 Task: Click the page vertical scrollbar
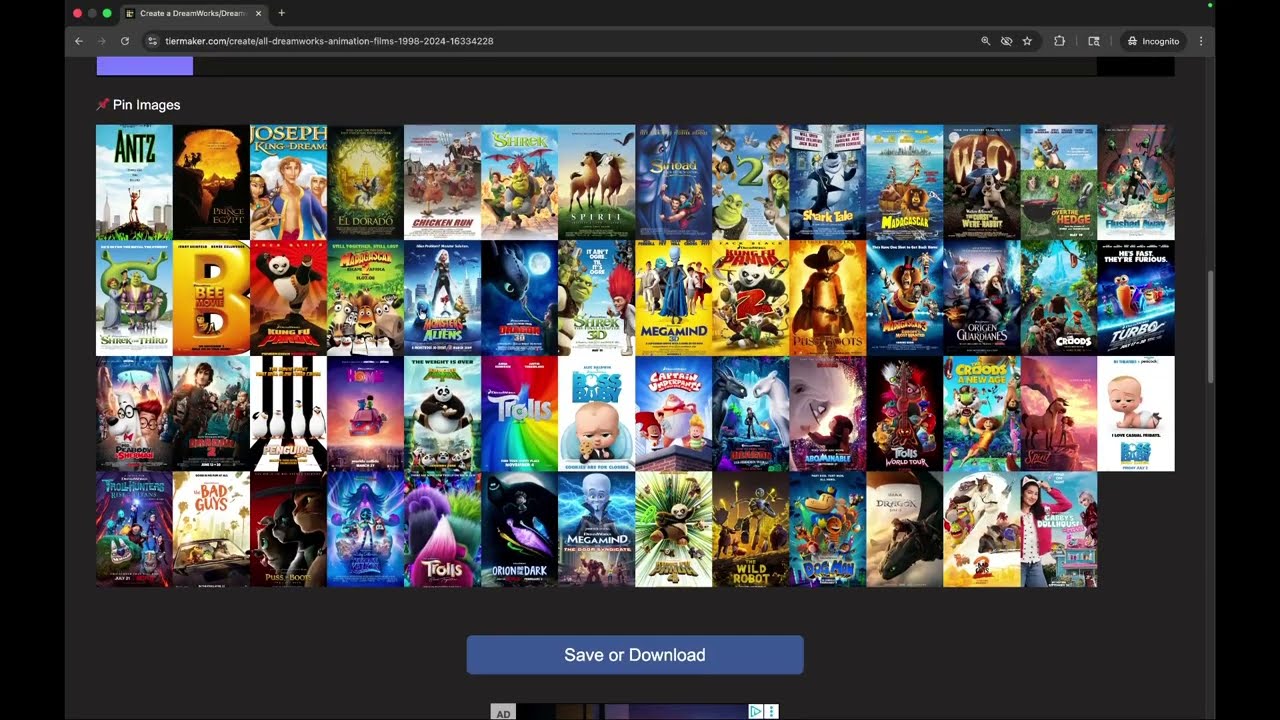1211,325
